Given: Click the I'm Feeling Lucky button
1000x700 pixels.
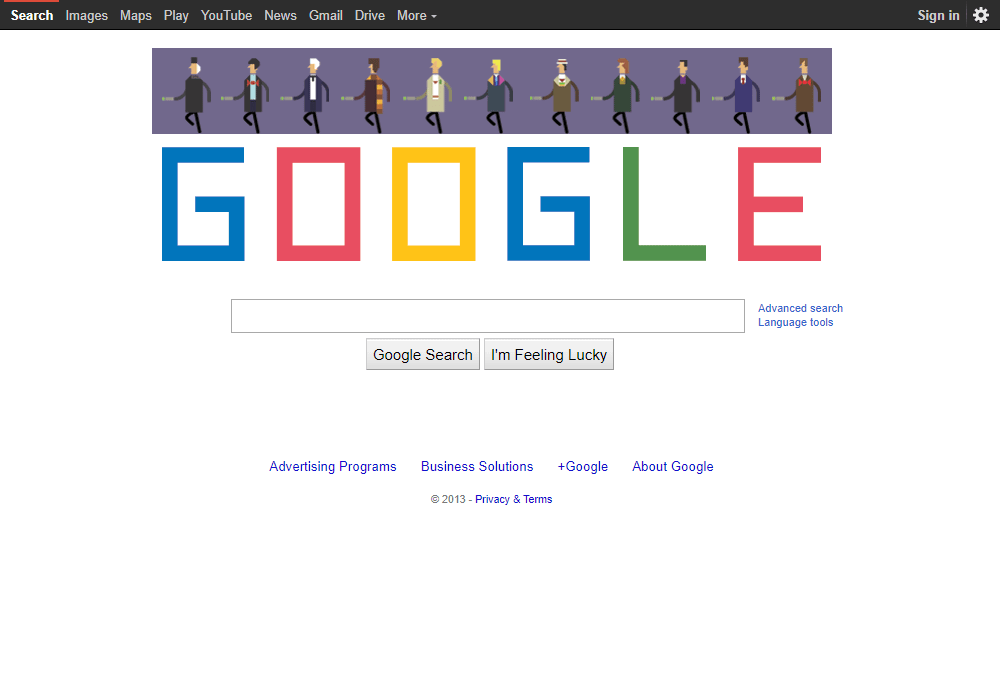Looking at the screenshot, I should point(549,354).
